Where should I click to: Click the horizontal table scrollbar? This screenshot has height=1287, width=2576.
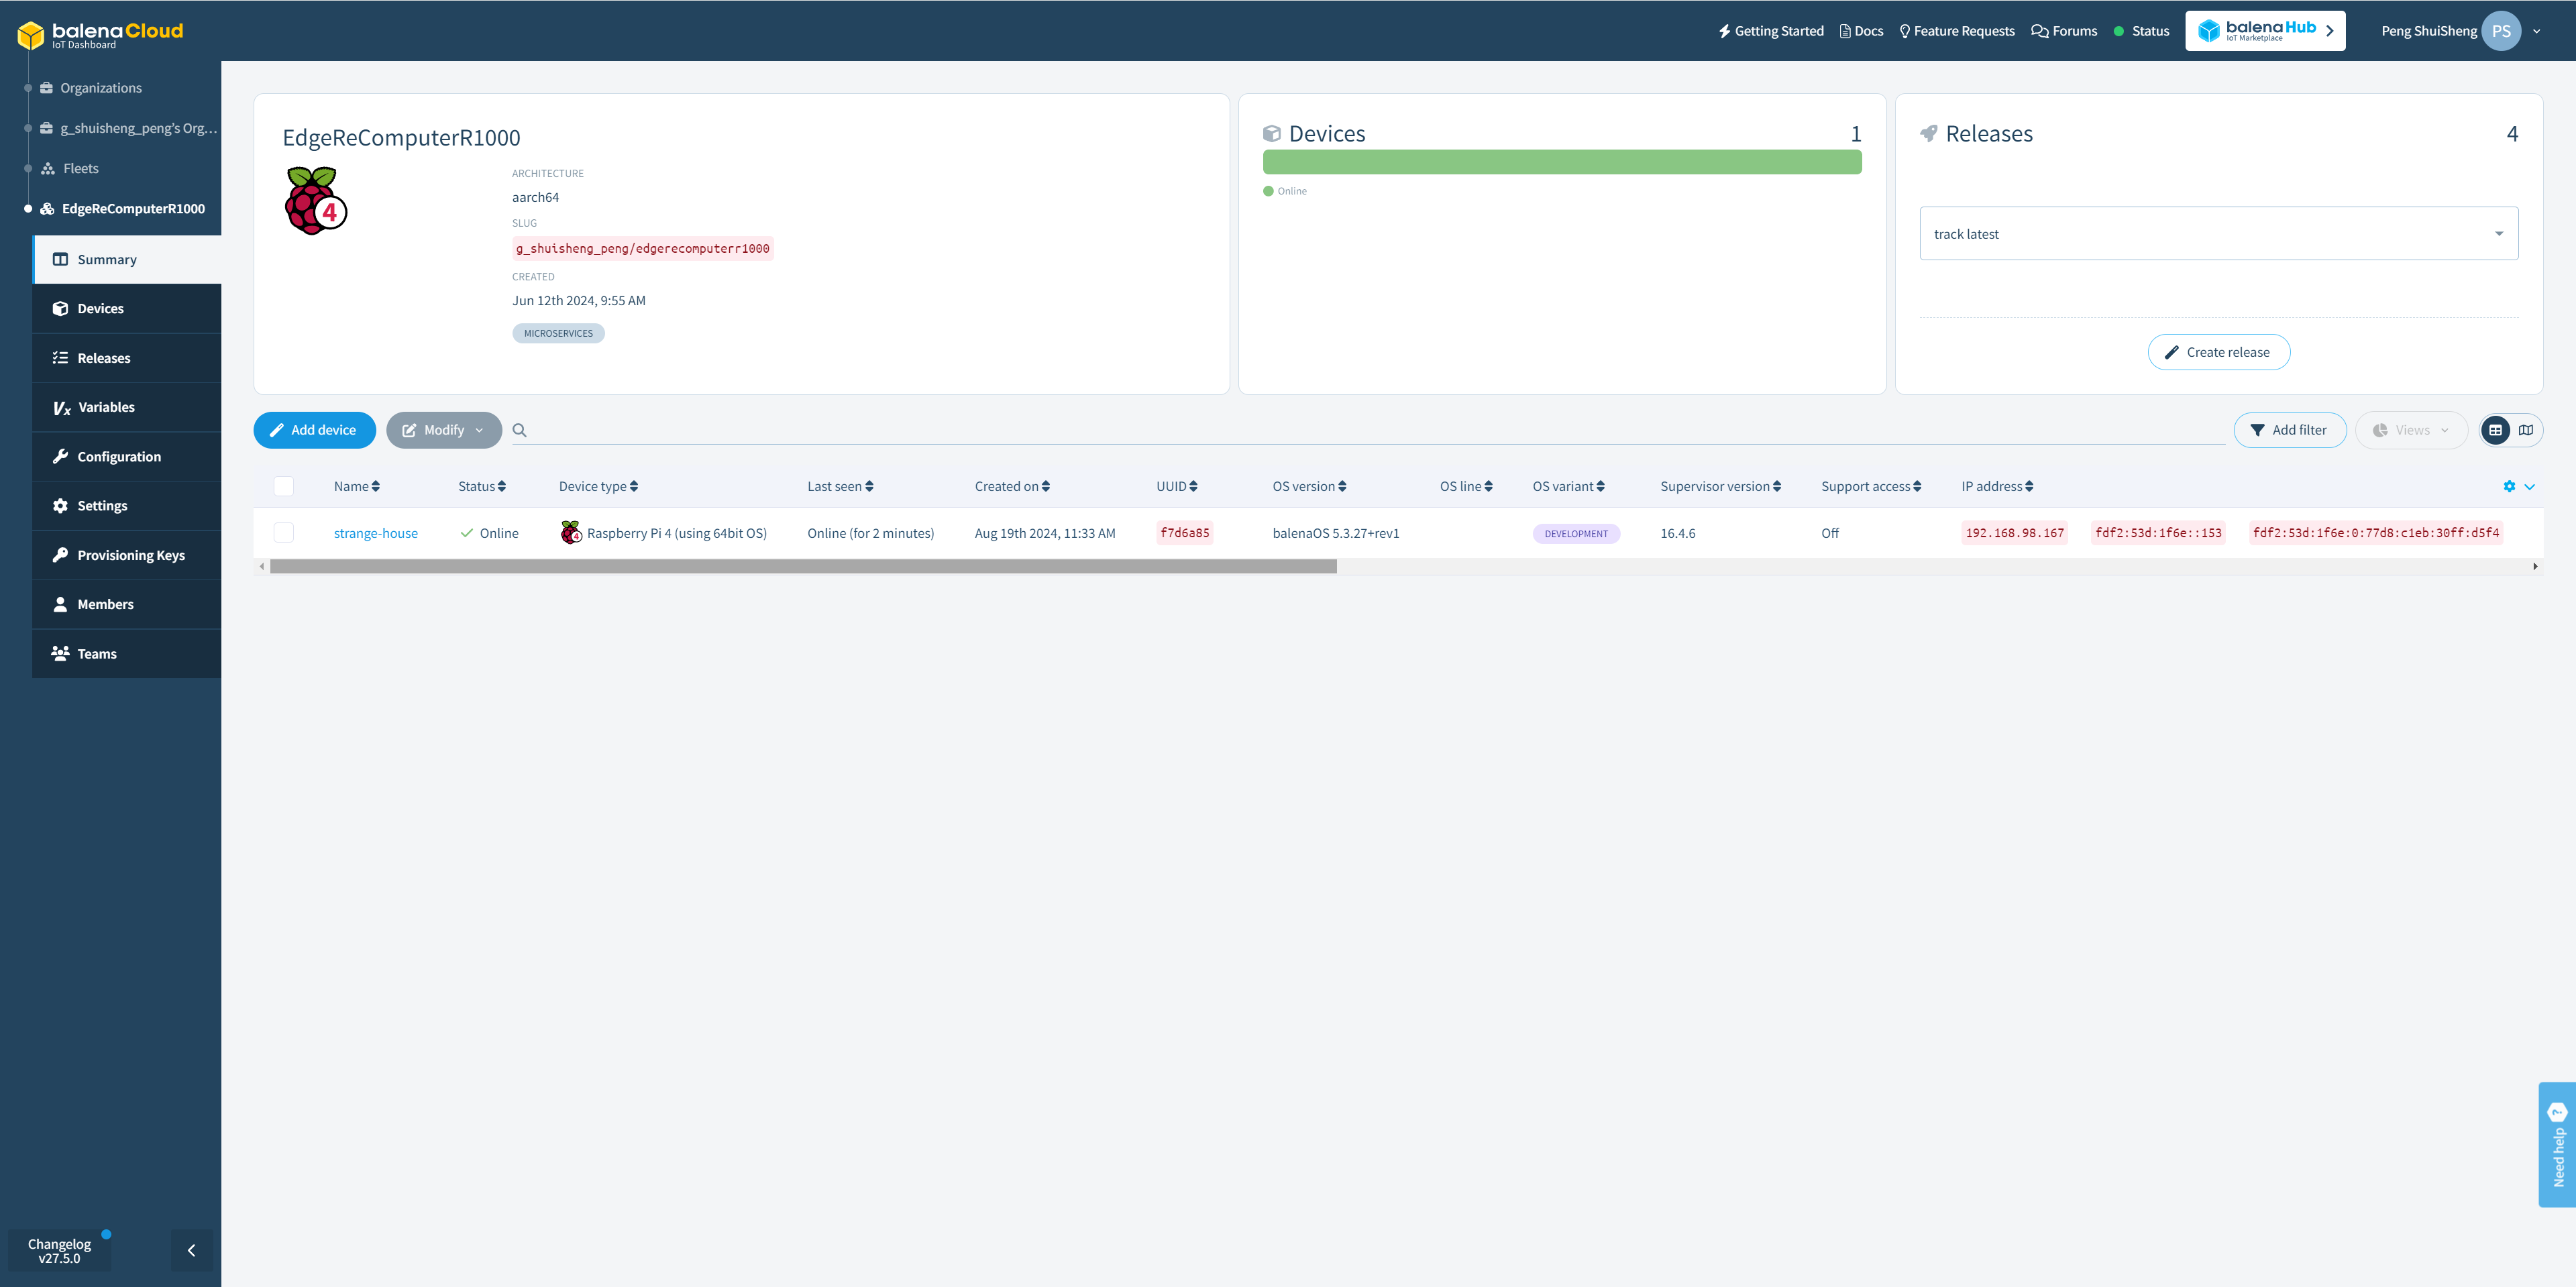tap(803, 566)
